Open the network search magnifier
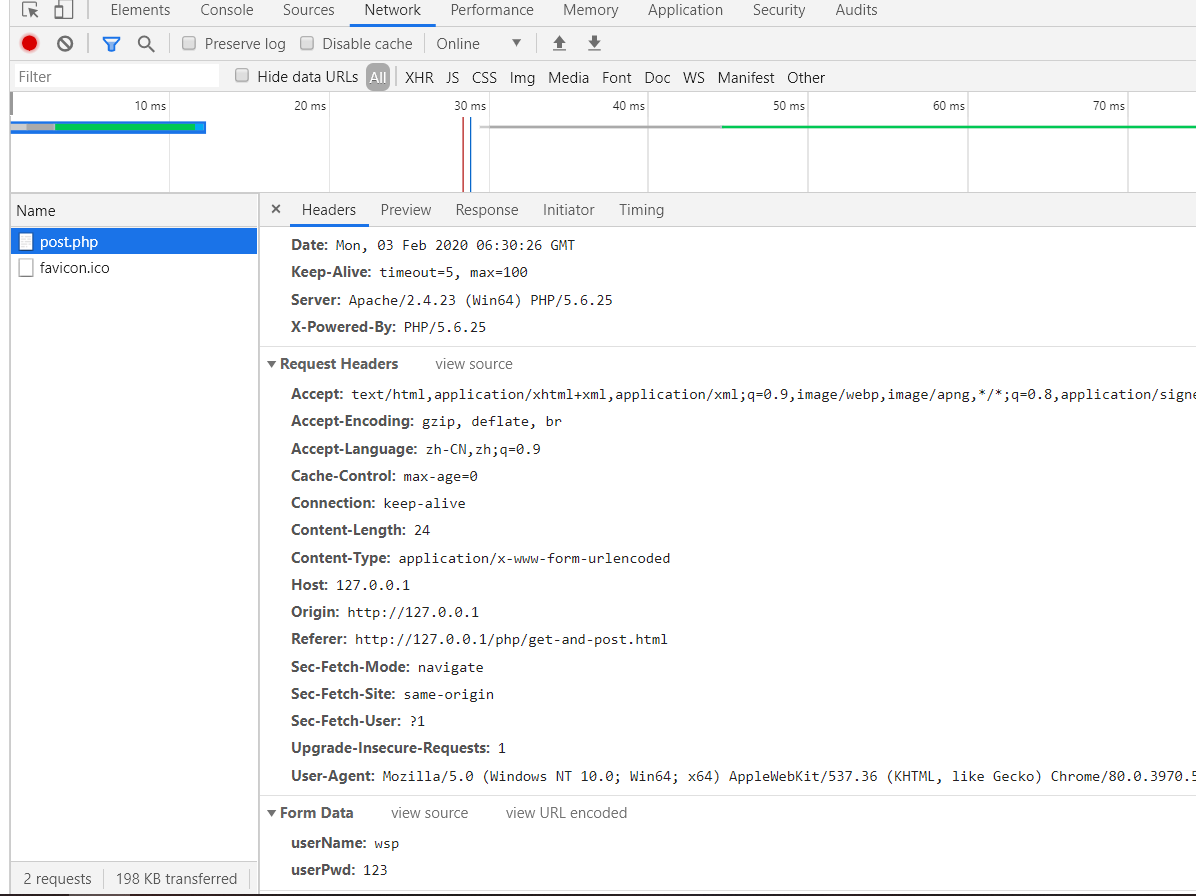The image size is (1196, 896). [146, 44]
